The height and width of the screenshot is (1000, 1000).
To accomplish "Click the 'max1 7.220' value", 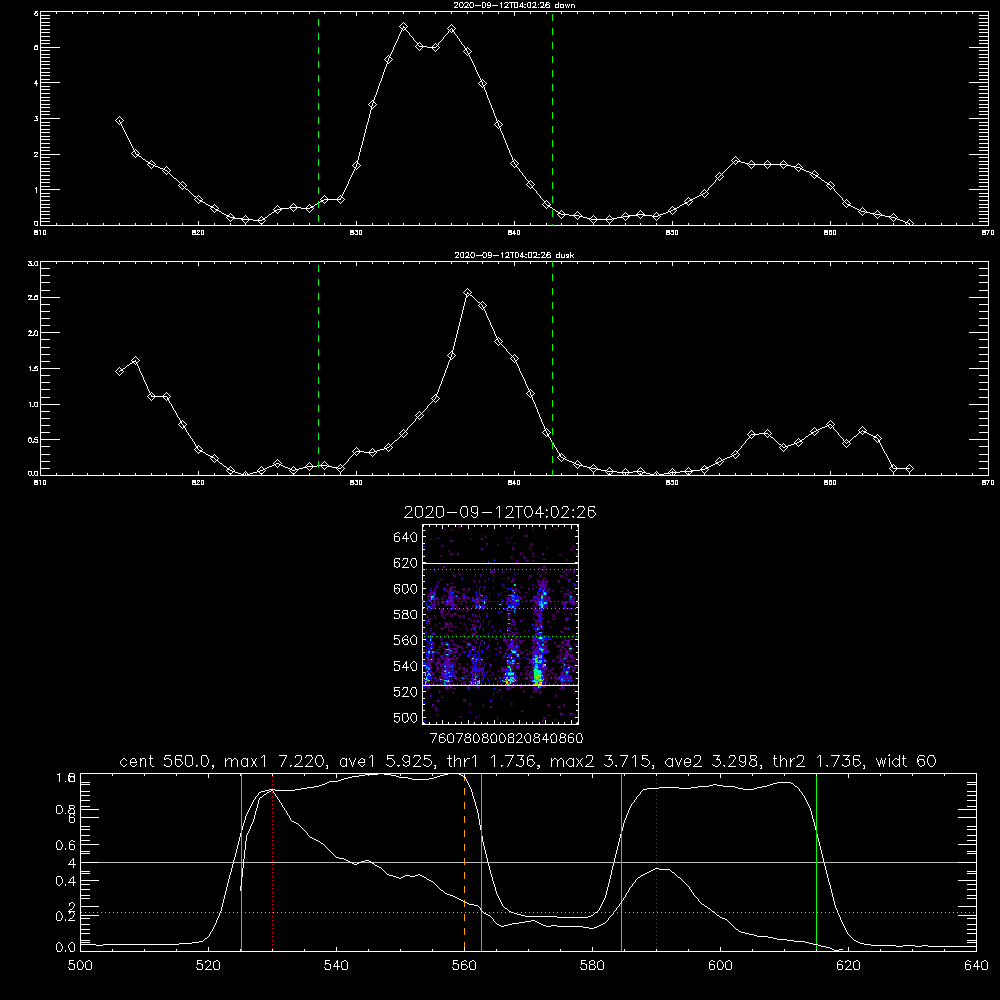I will click(276, 761).
